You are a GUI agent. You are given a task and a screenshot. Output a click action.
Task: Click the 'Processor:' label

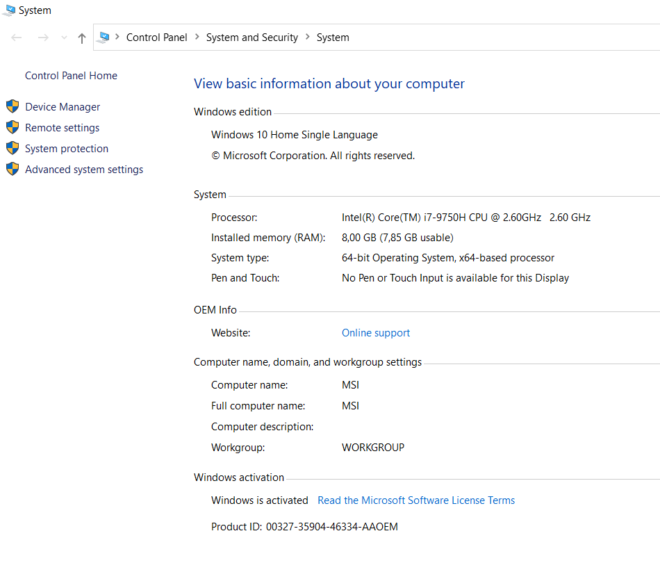(234, 218)
